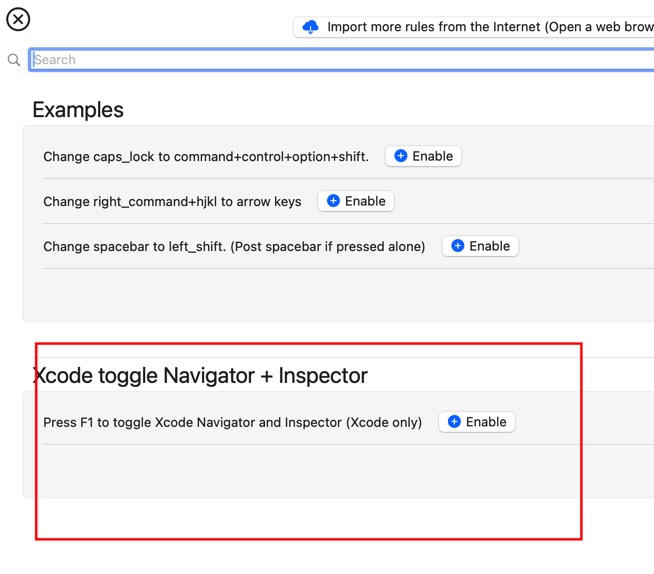Viewport: 654px width, 574px height.
Task: Click the right_command+hjkl rule description text
Action: 172,202
